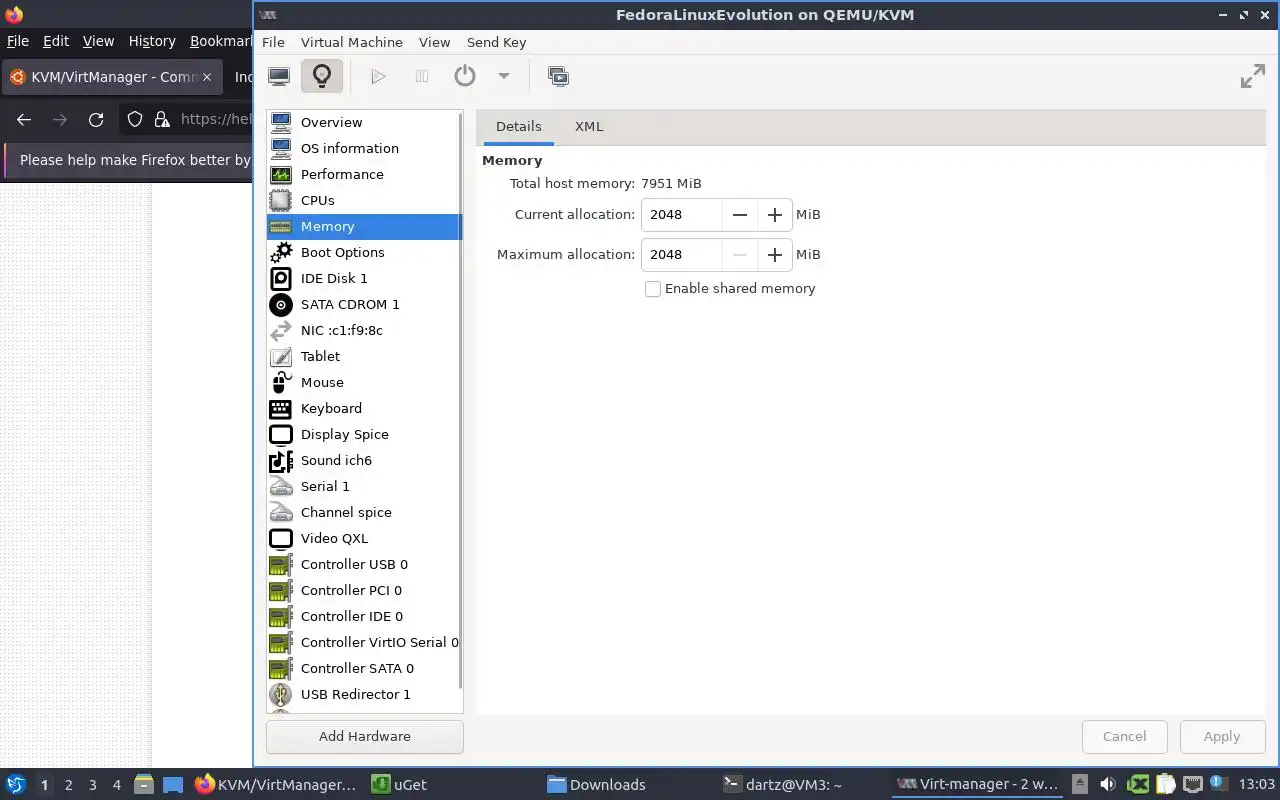This screenshot has width=1280, height=800.
Task: Select the Tablet device
Action: [364, 356]
